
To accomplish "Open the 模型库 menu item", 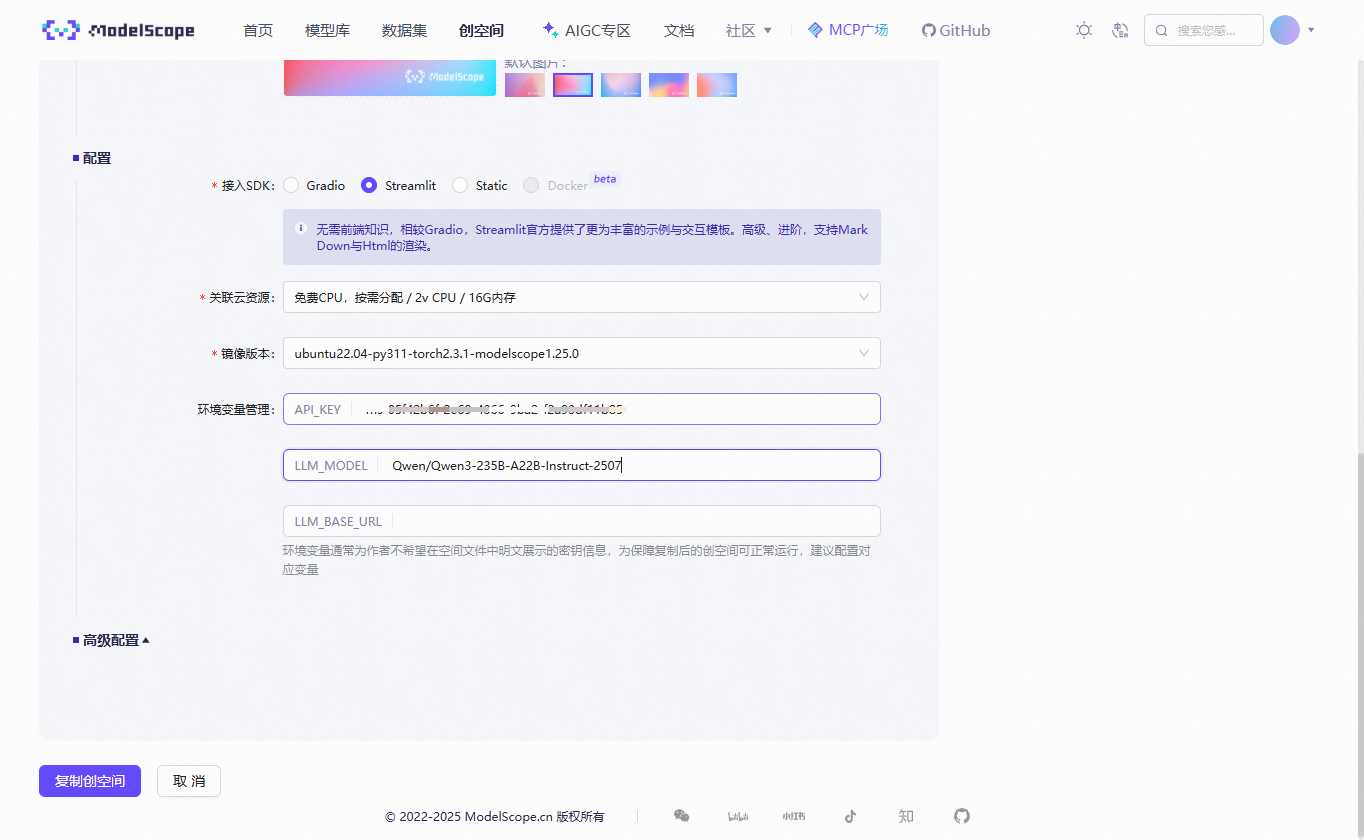I will 327,30.
